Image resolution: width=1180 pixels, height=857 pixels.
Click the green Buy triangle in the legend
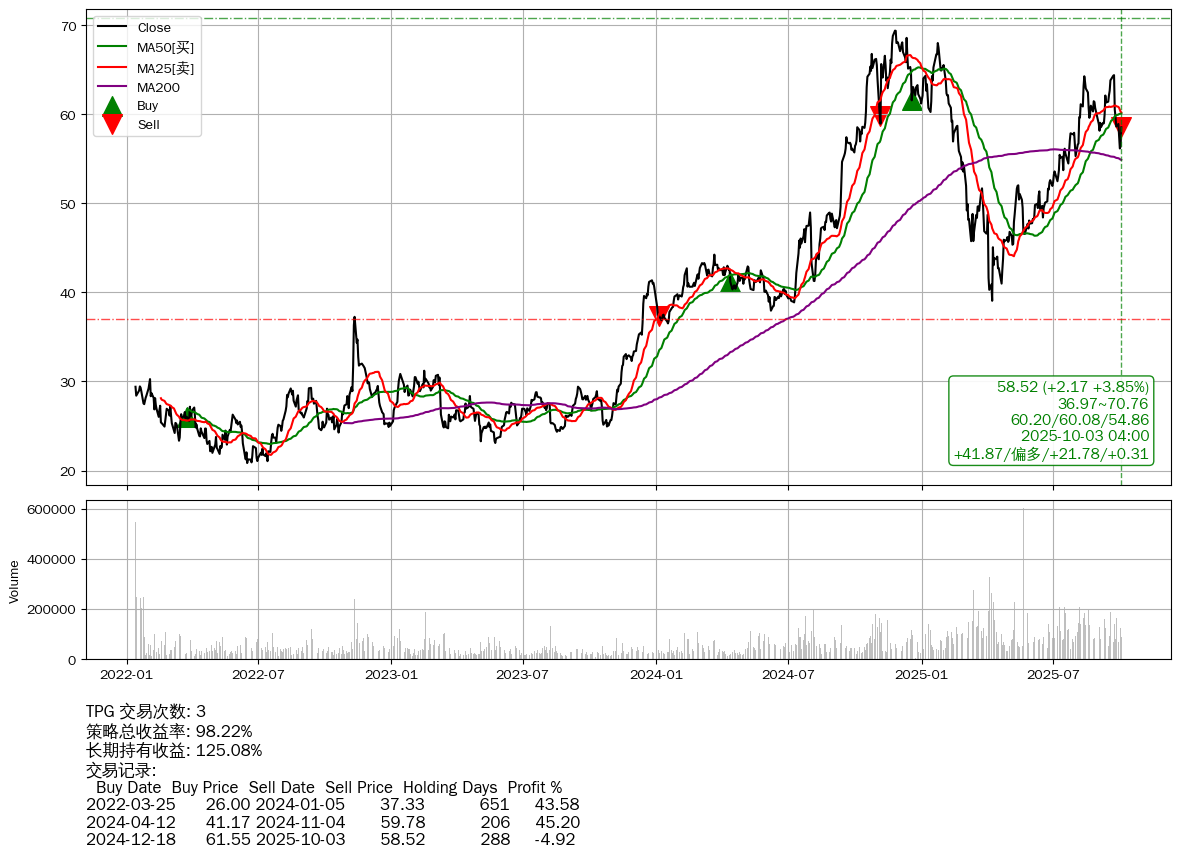click(x=113, y=106)
